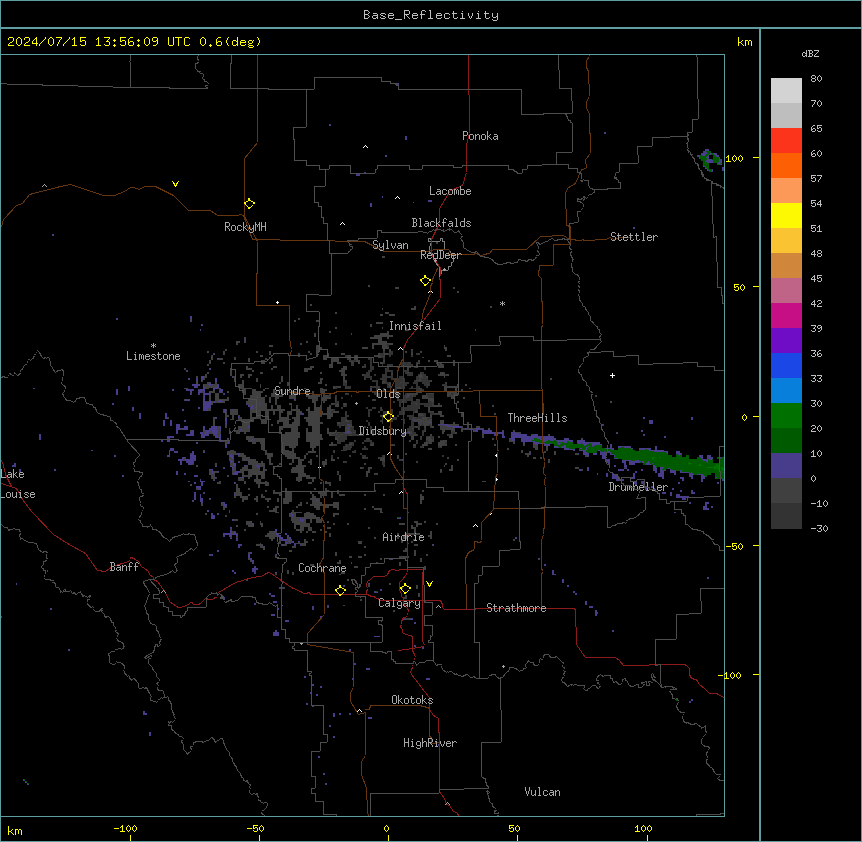Pick the orange 57-60 dBZ legend swatch
Image resolution: width=862 pixels, height=842 pixels.
coord(786,166)
